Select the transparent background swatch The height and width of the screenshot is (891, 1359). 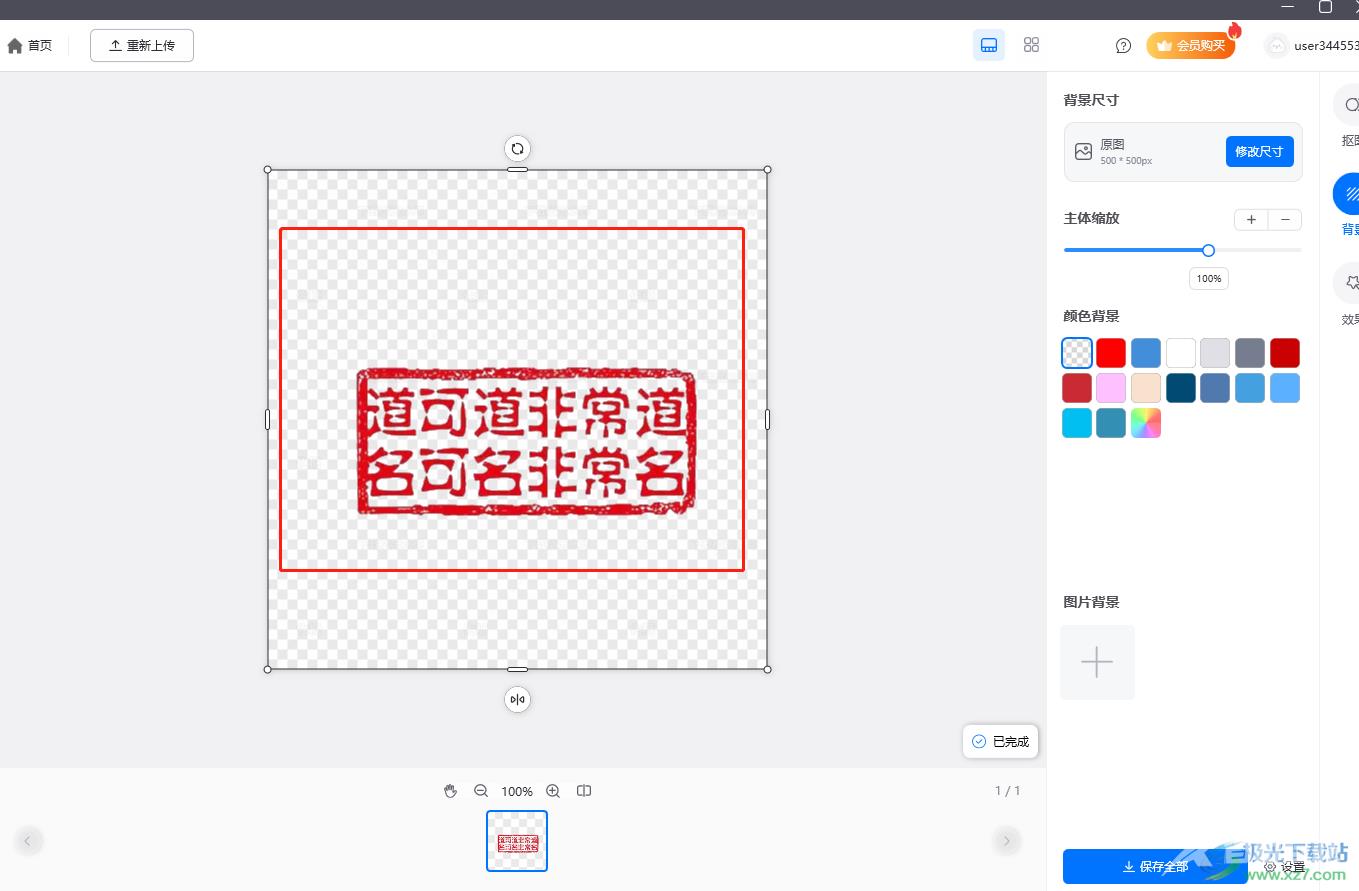[1077, 353]
